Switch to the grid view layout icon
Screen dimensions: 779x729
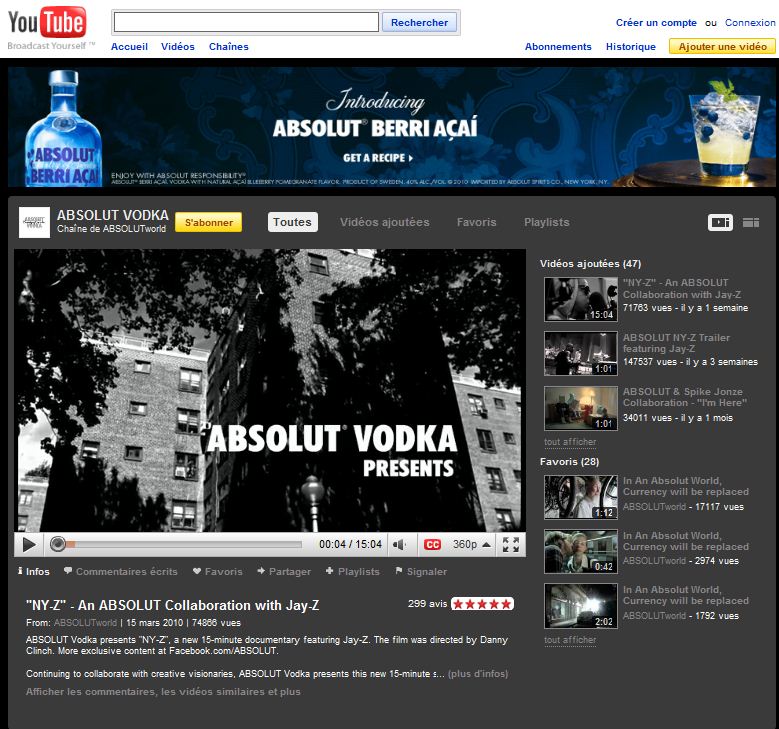point(751,222)
